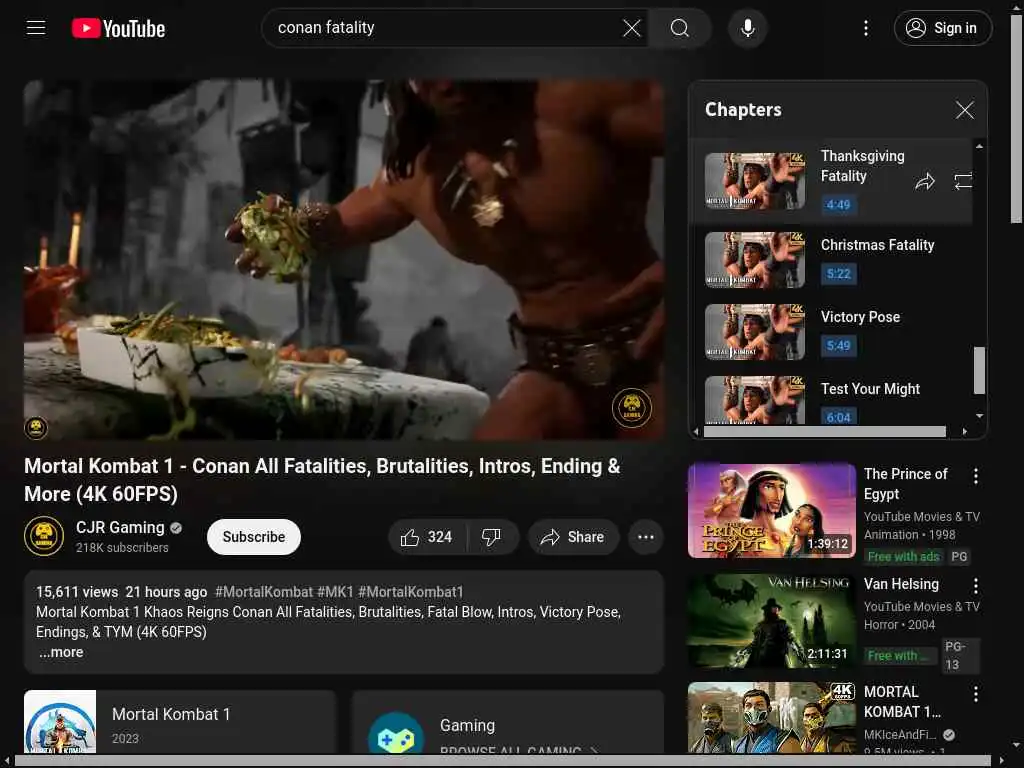Click the search magnifier button
Screen dimensions: 1024x768
coord(680,28)
